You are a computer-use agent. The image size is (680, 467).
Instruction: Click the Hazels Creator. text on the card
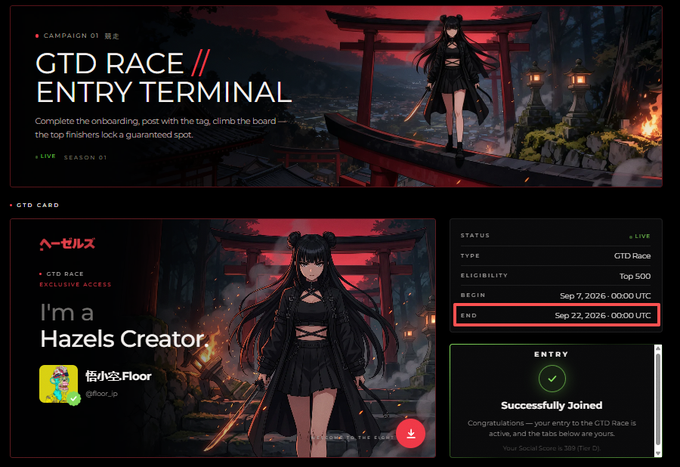[x=124, y=339]
